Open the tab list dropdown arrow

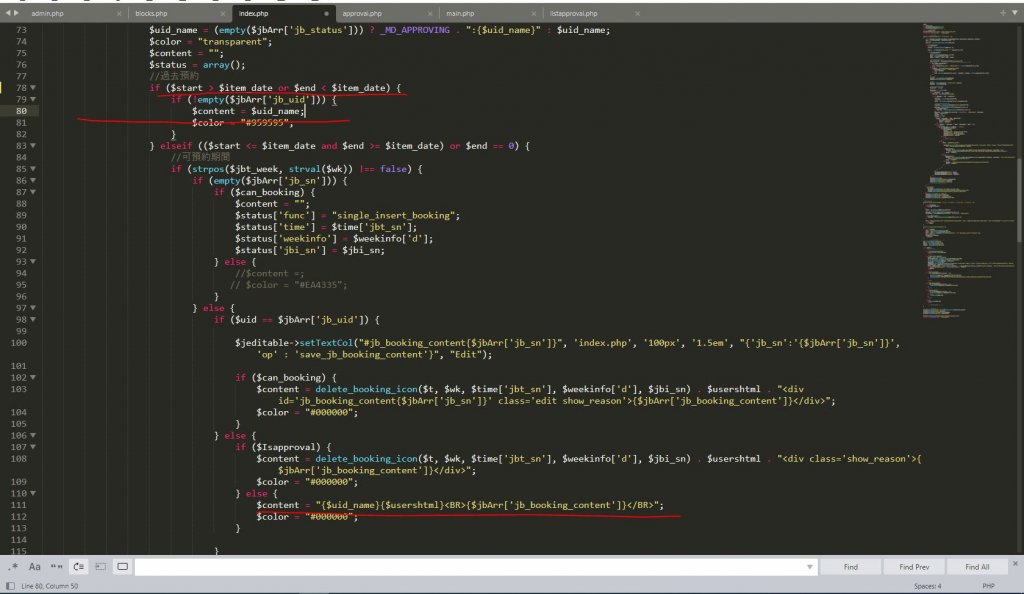pyautogui.click(x=1015, y=12)
